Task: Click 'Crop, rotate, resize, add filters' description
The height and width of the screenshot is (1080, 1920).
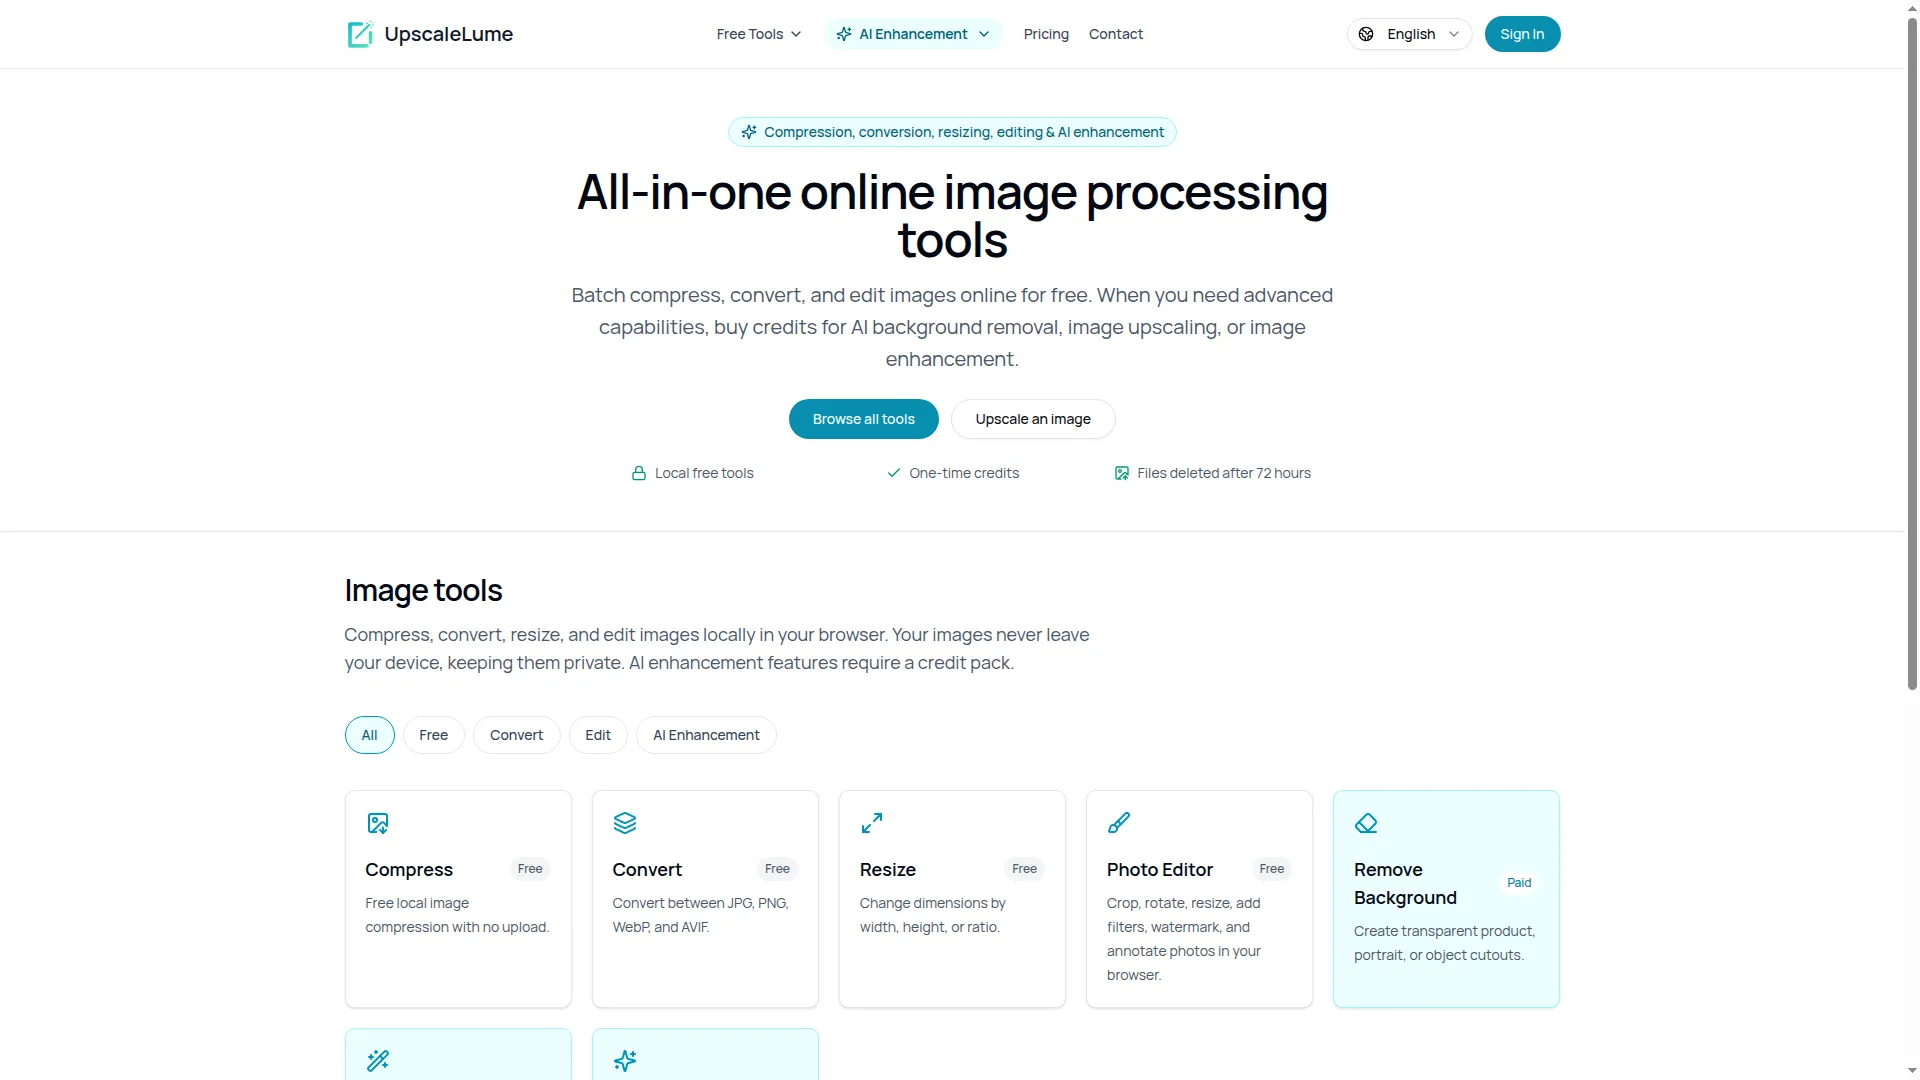Action: coord(1183,939)
